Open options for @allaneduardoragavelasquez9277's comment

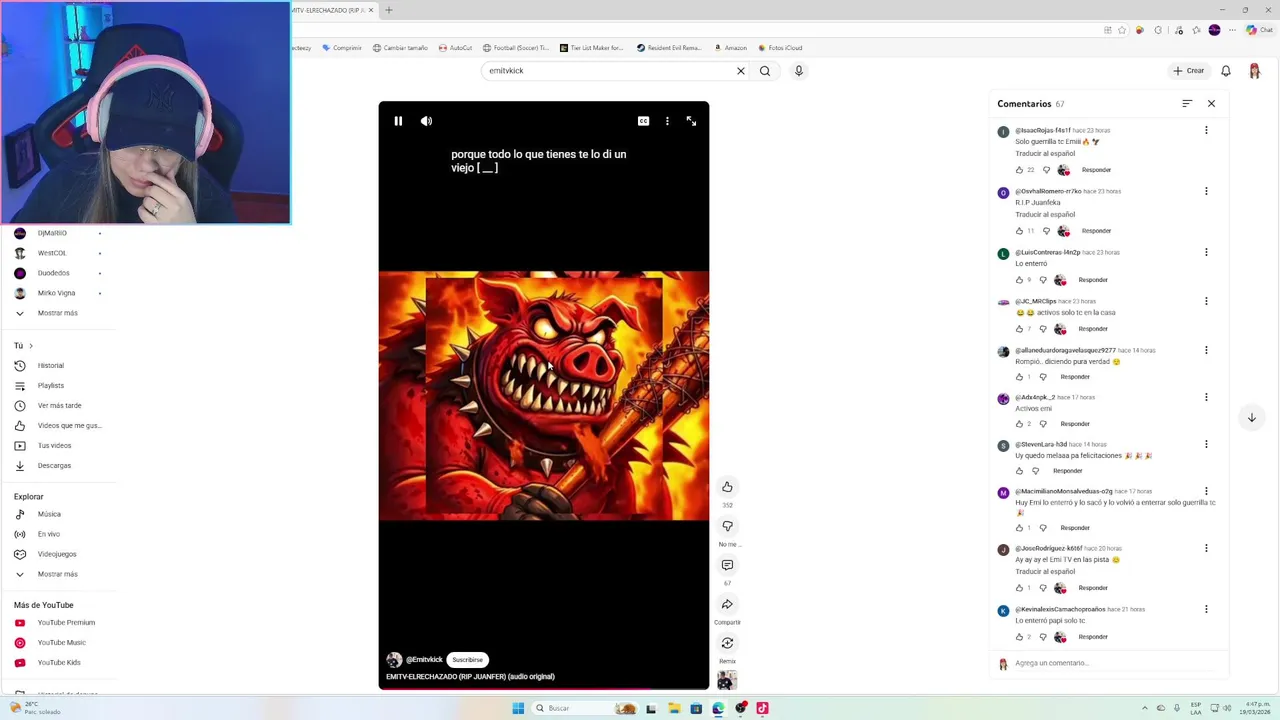click(x=1206, y=350)
